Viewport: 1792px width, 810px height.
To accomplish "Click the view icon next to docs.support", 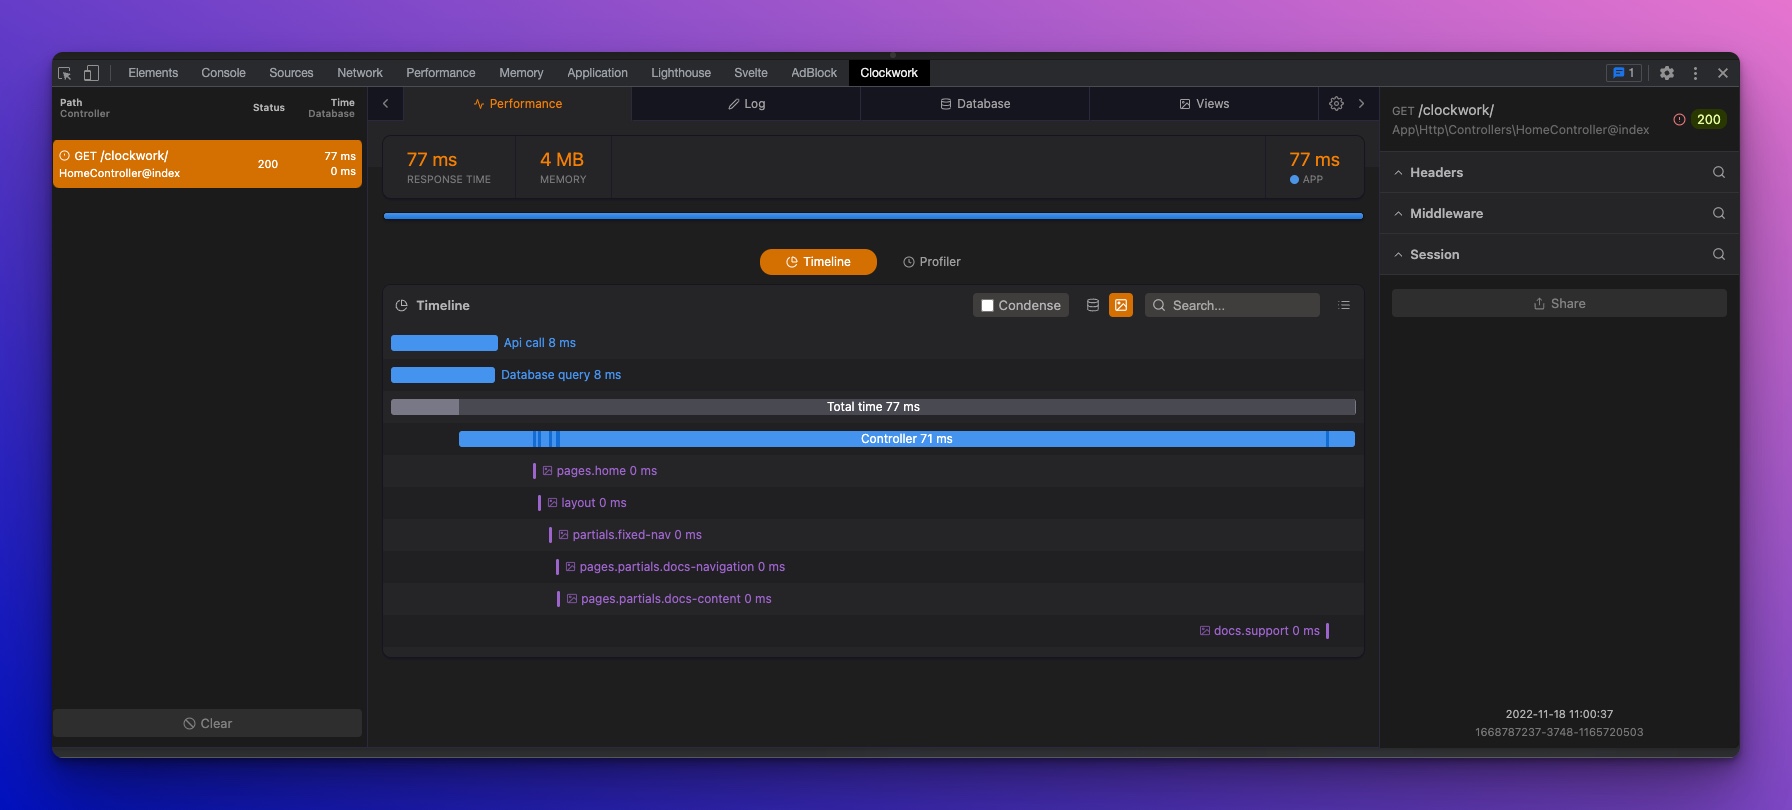I will [x=1204, y=631].
